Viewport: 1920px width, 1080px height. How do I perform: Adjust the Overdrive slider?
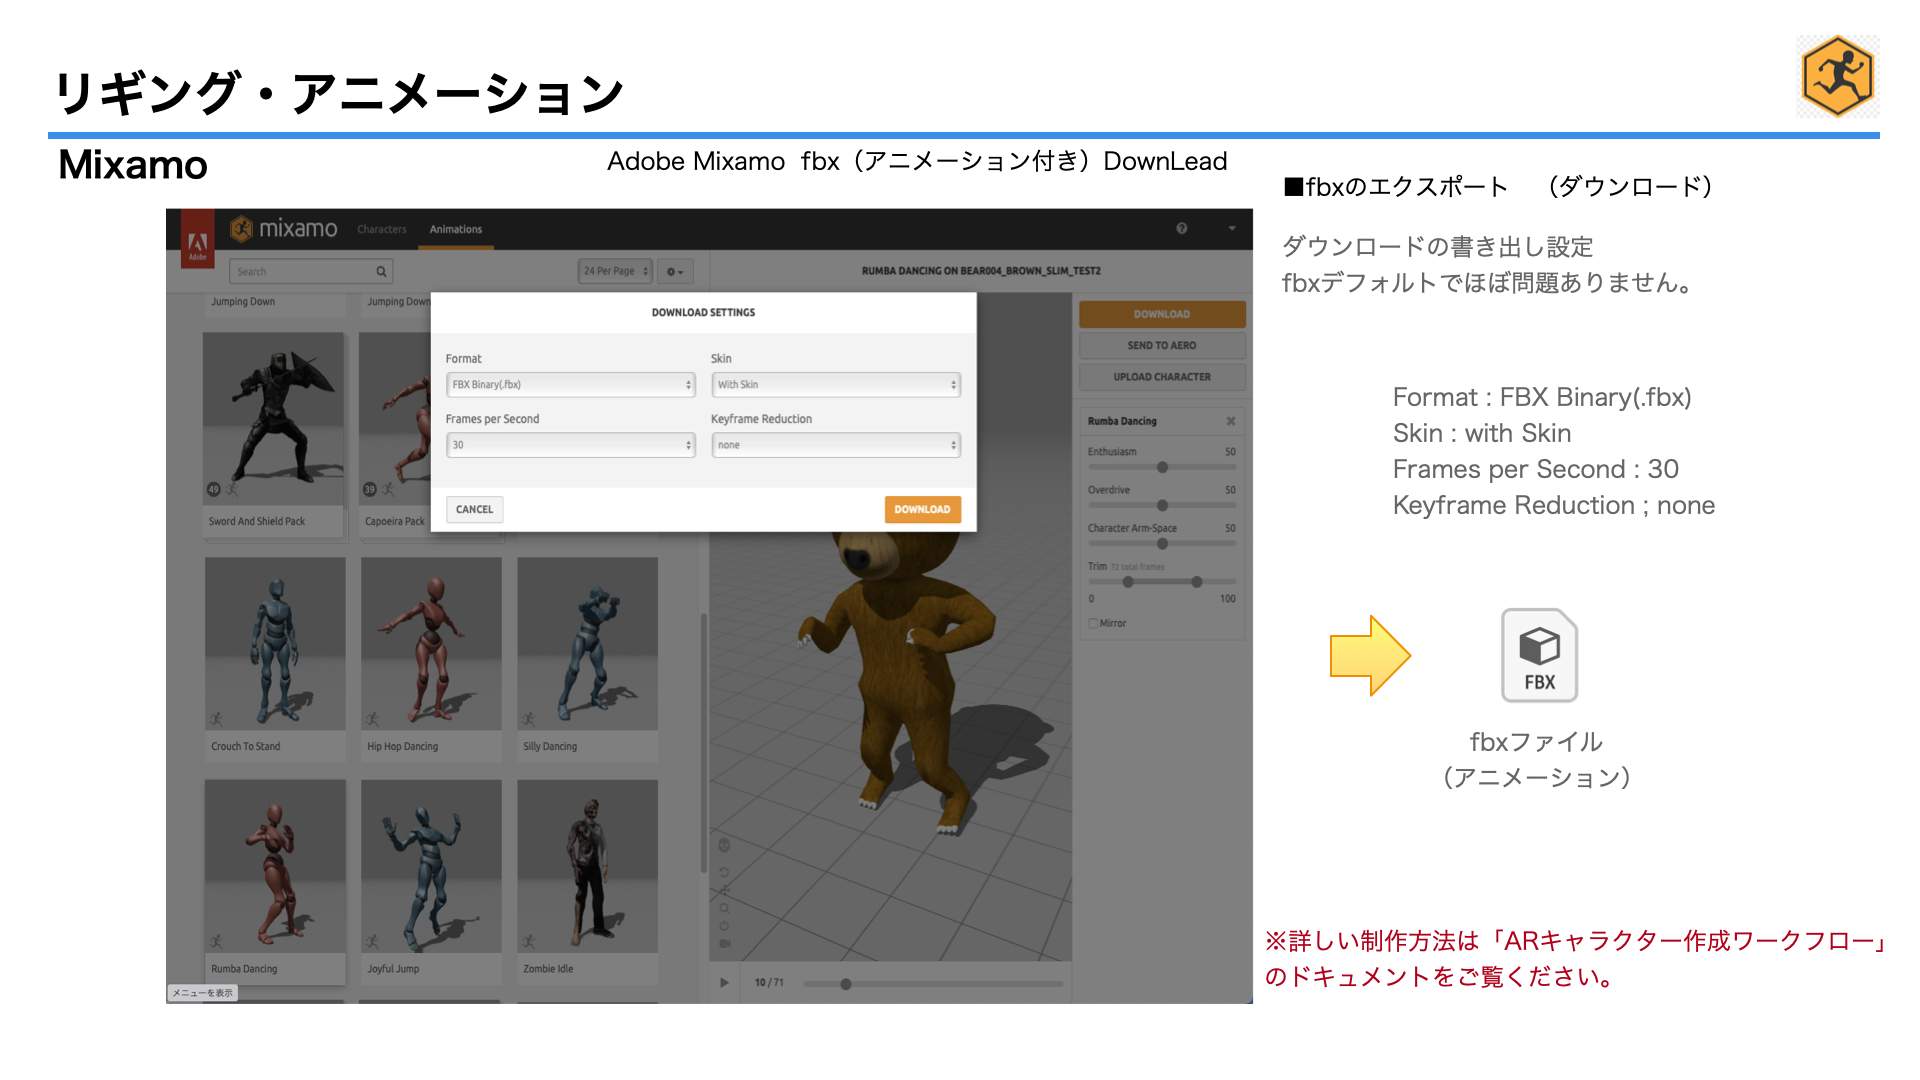[1162, 505]
